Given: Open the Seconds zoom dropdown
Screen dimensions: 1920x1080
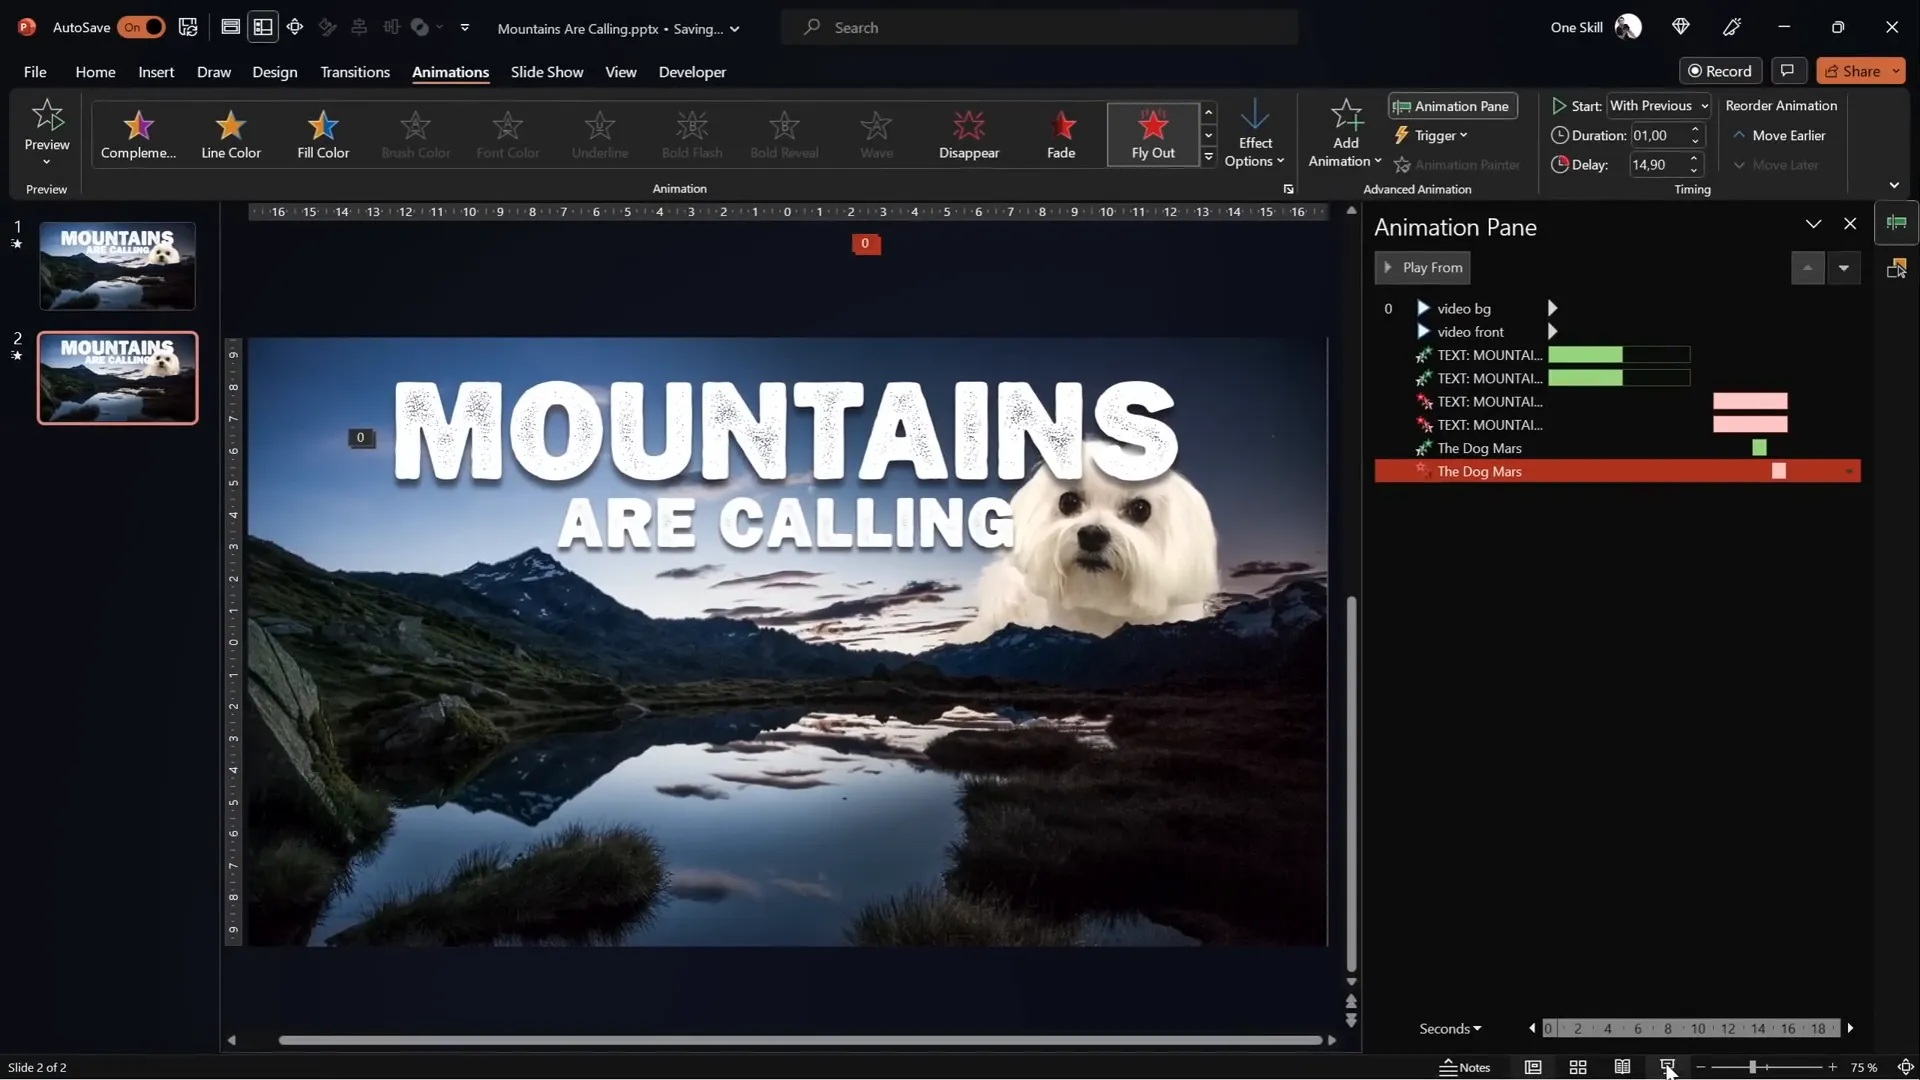Looking at the screenshot, I should 1450,1029.
